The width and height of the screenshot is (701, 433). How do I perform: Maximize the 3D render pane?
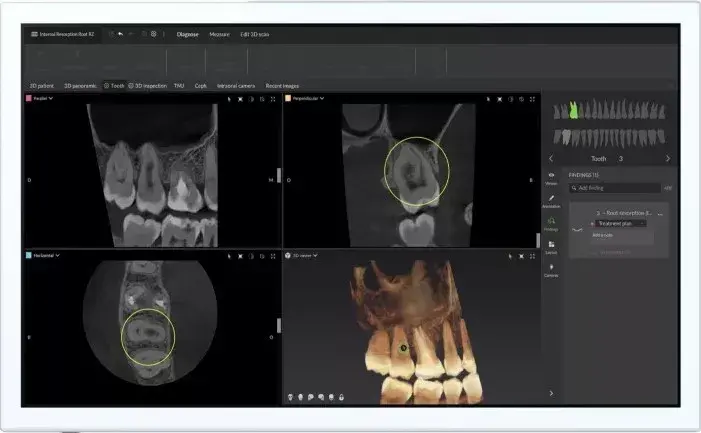[532, 256]
